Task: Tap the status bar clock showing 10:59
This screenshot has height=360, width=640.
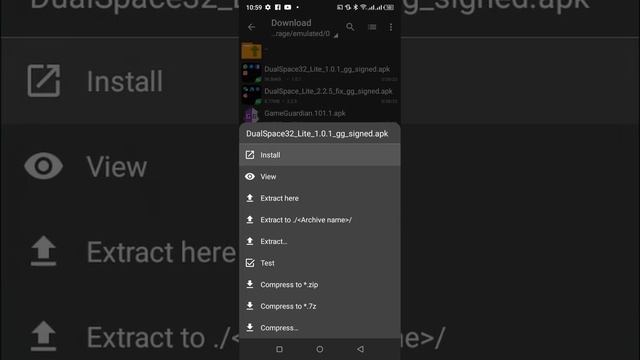Action: click(254, 7)
